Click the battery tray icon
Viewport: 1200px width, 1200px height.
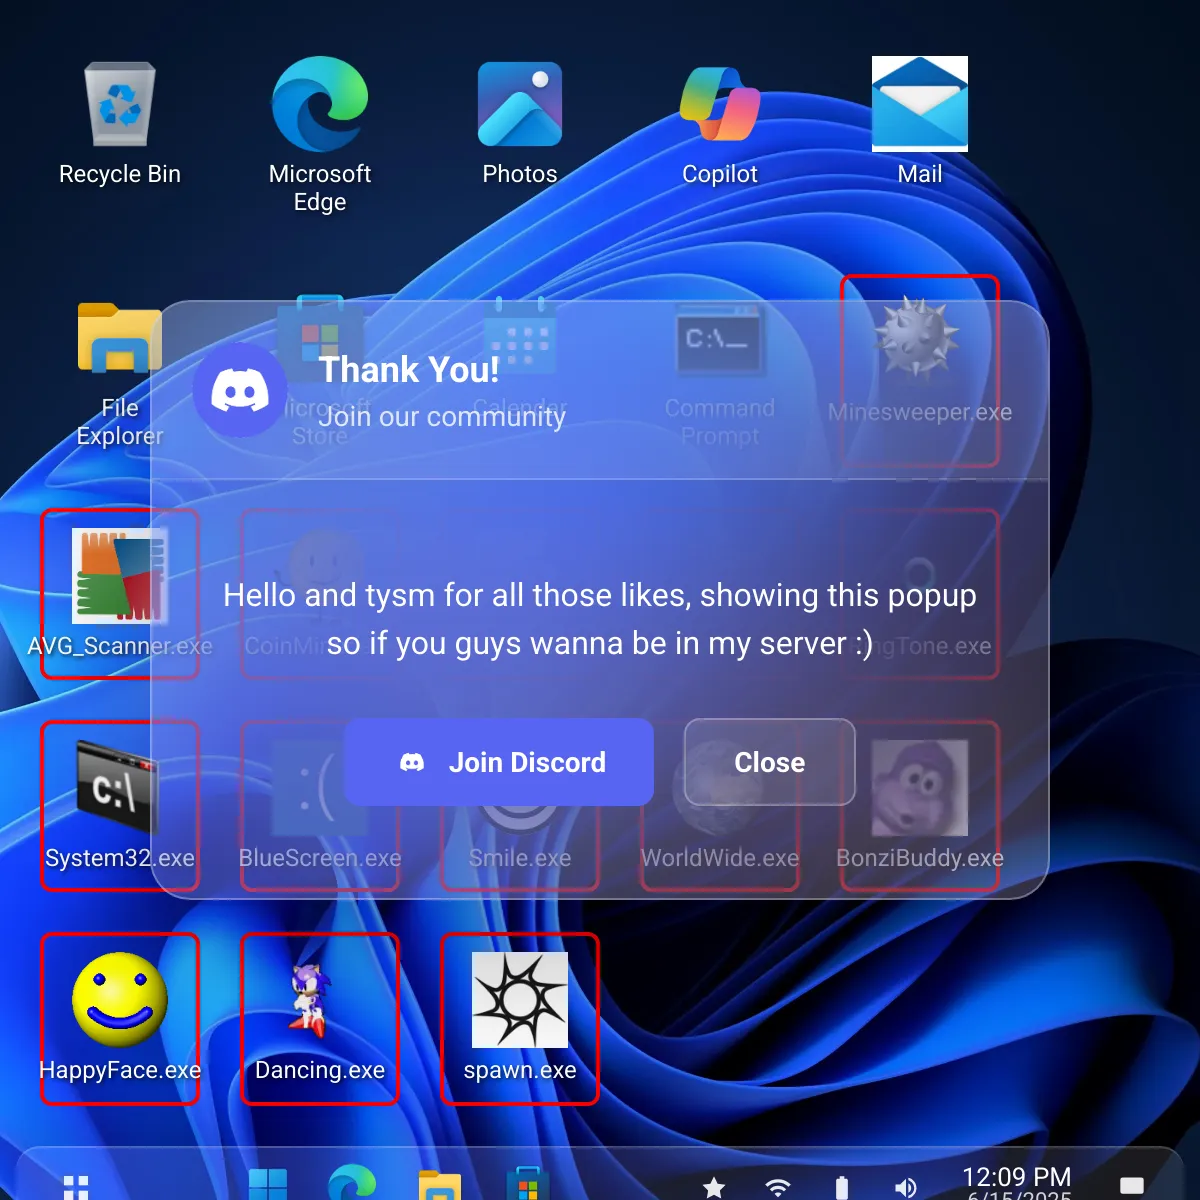point(842,1188)
